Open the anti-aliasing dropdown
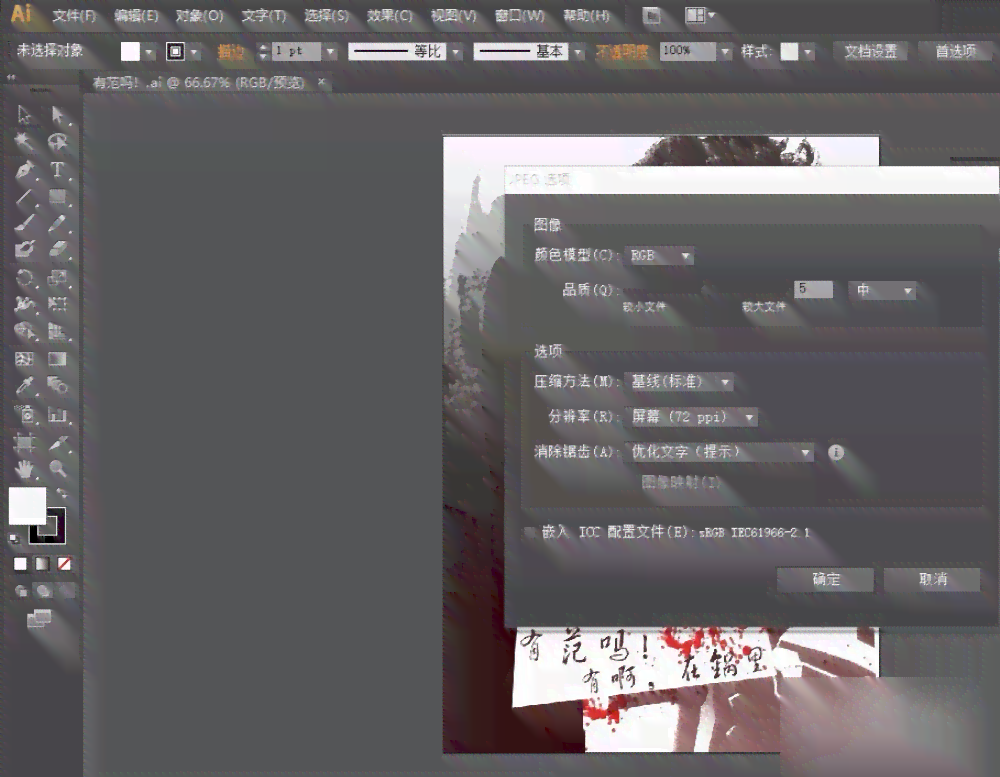Viewport: 1000px width, 777px height. pos(719,452)
